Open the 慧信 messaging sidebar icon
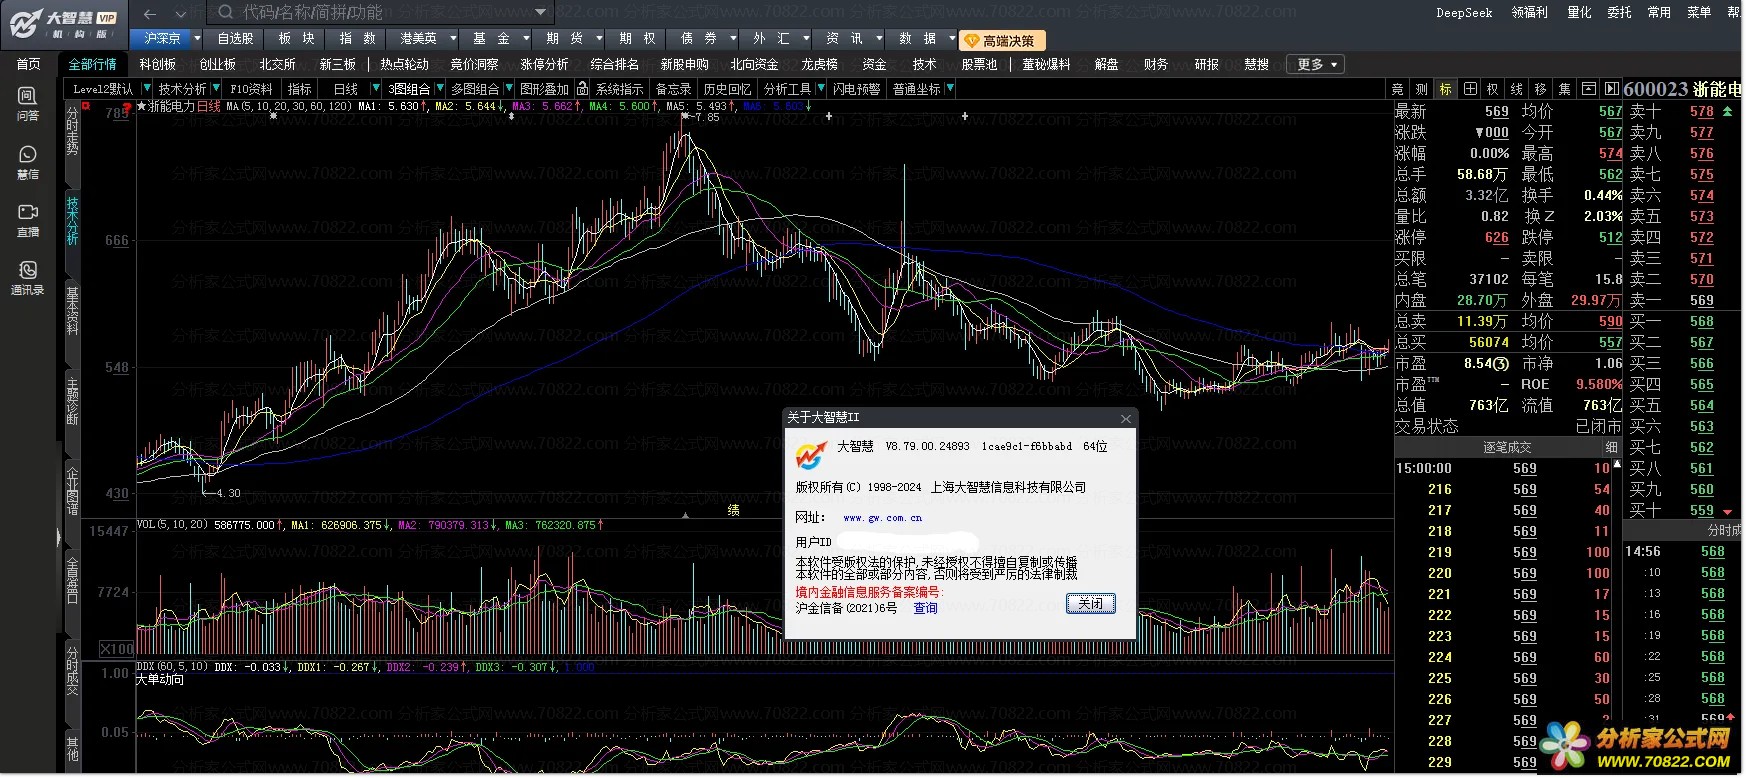 (28, 163)
